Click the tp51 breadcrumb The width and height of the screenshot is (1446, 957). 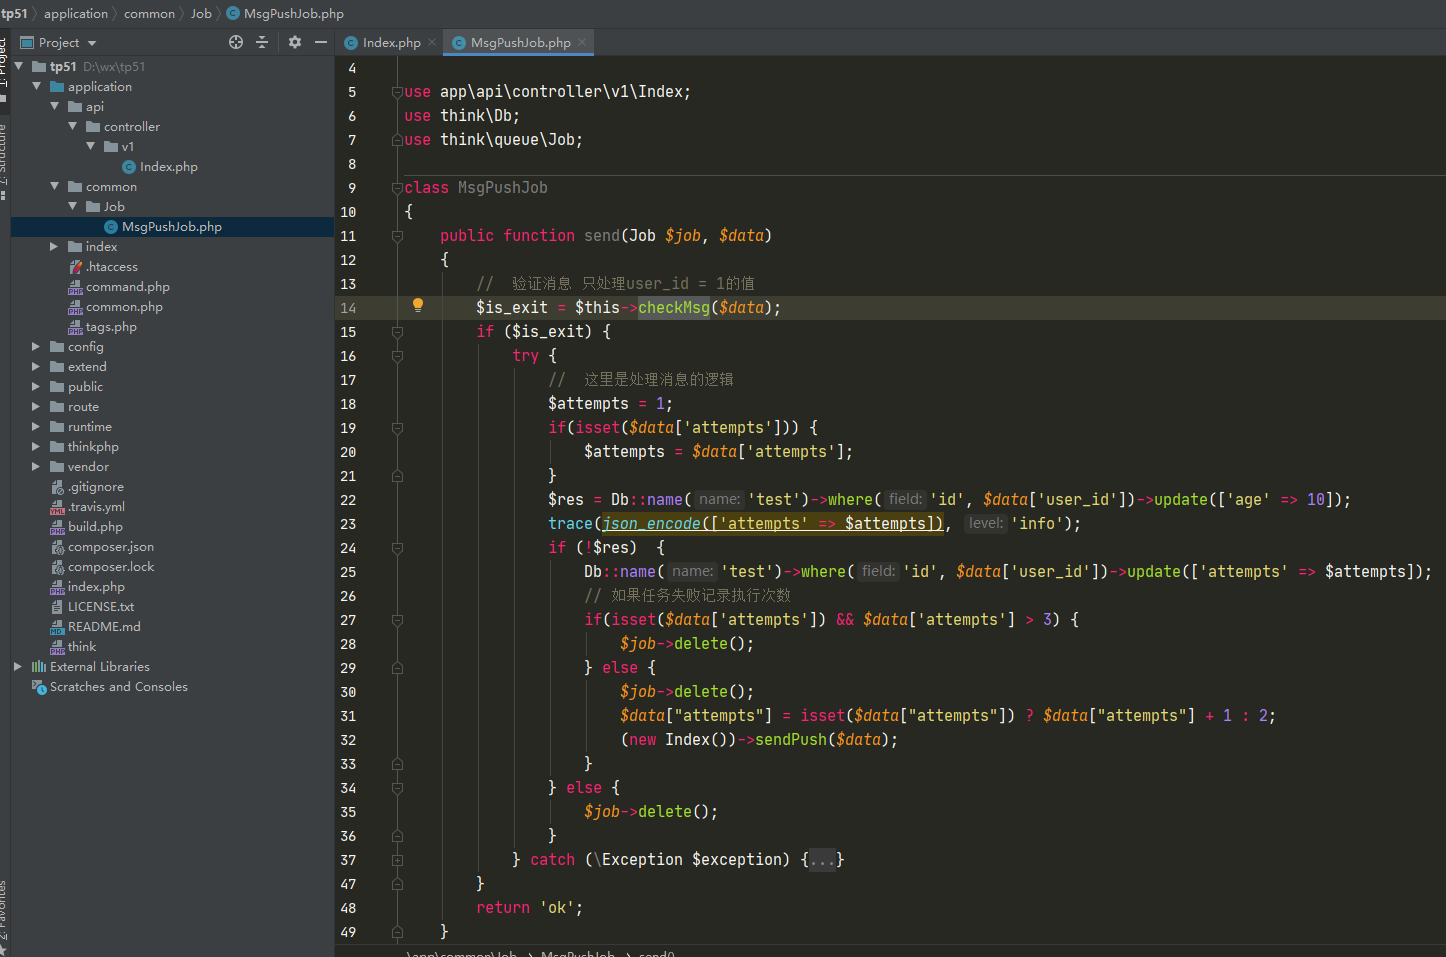[14, 13]
